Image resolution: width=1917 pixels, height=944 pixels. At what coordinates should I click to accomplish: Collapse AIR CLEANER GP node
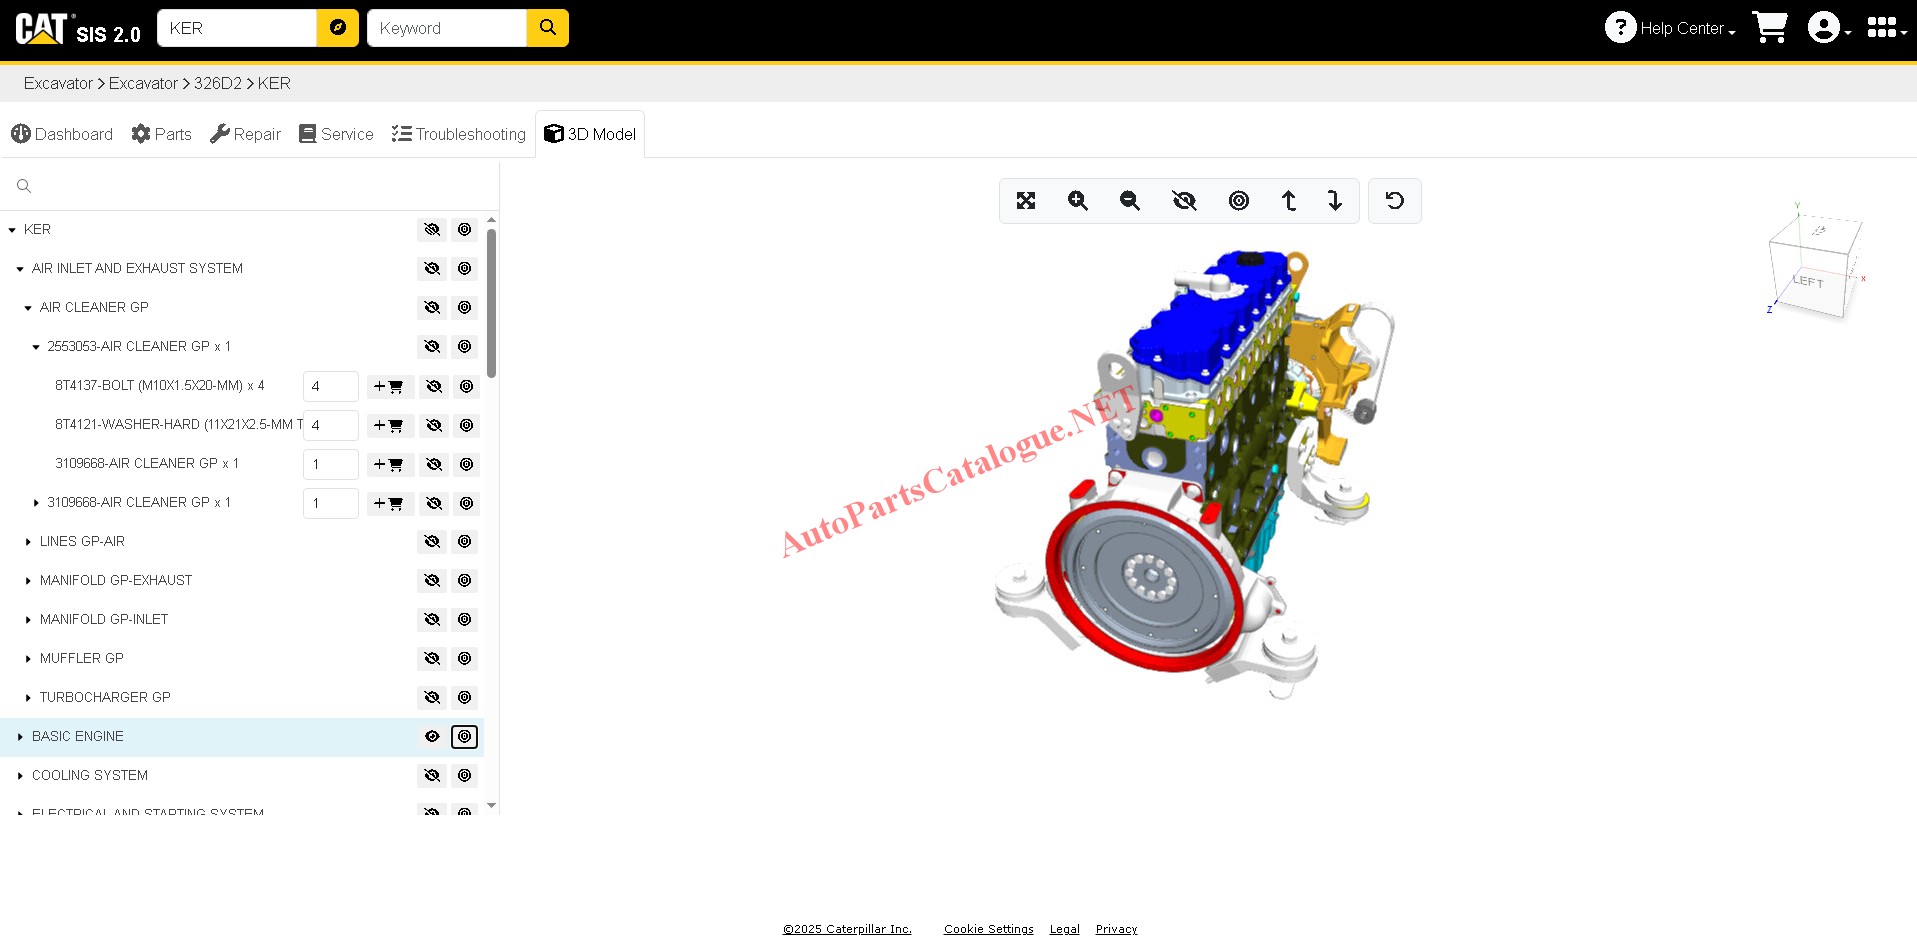28,308
